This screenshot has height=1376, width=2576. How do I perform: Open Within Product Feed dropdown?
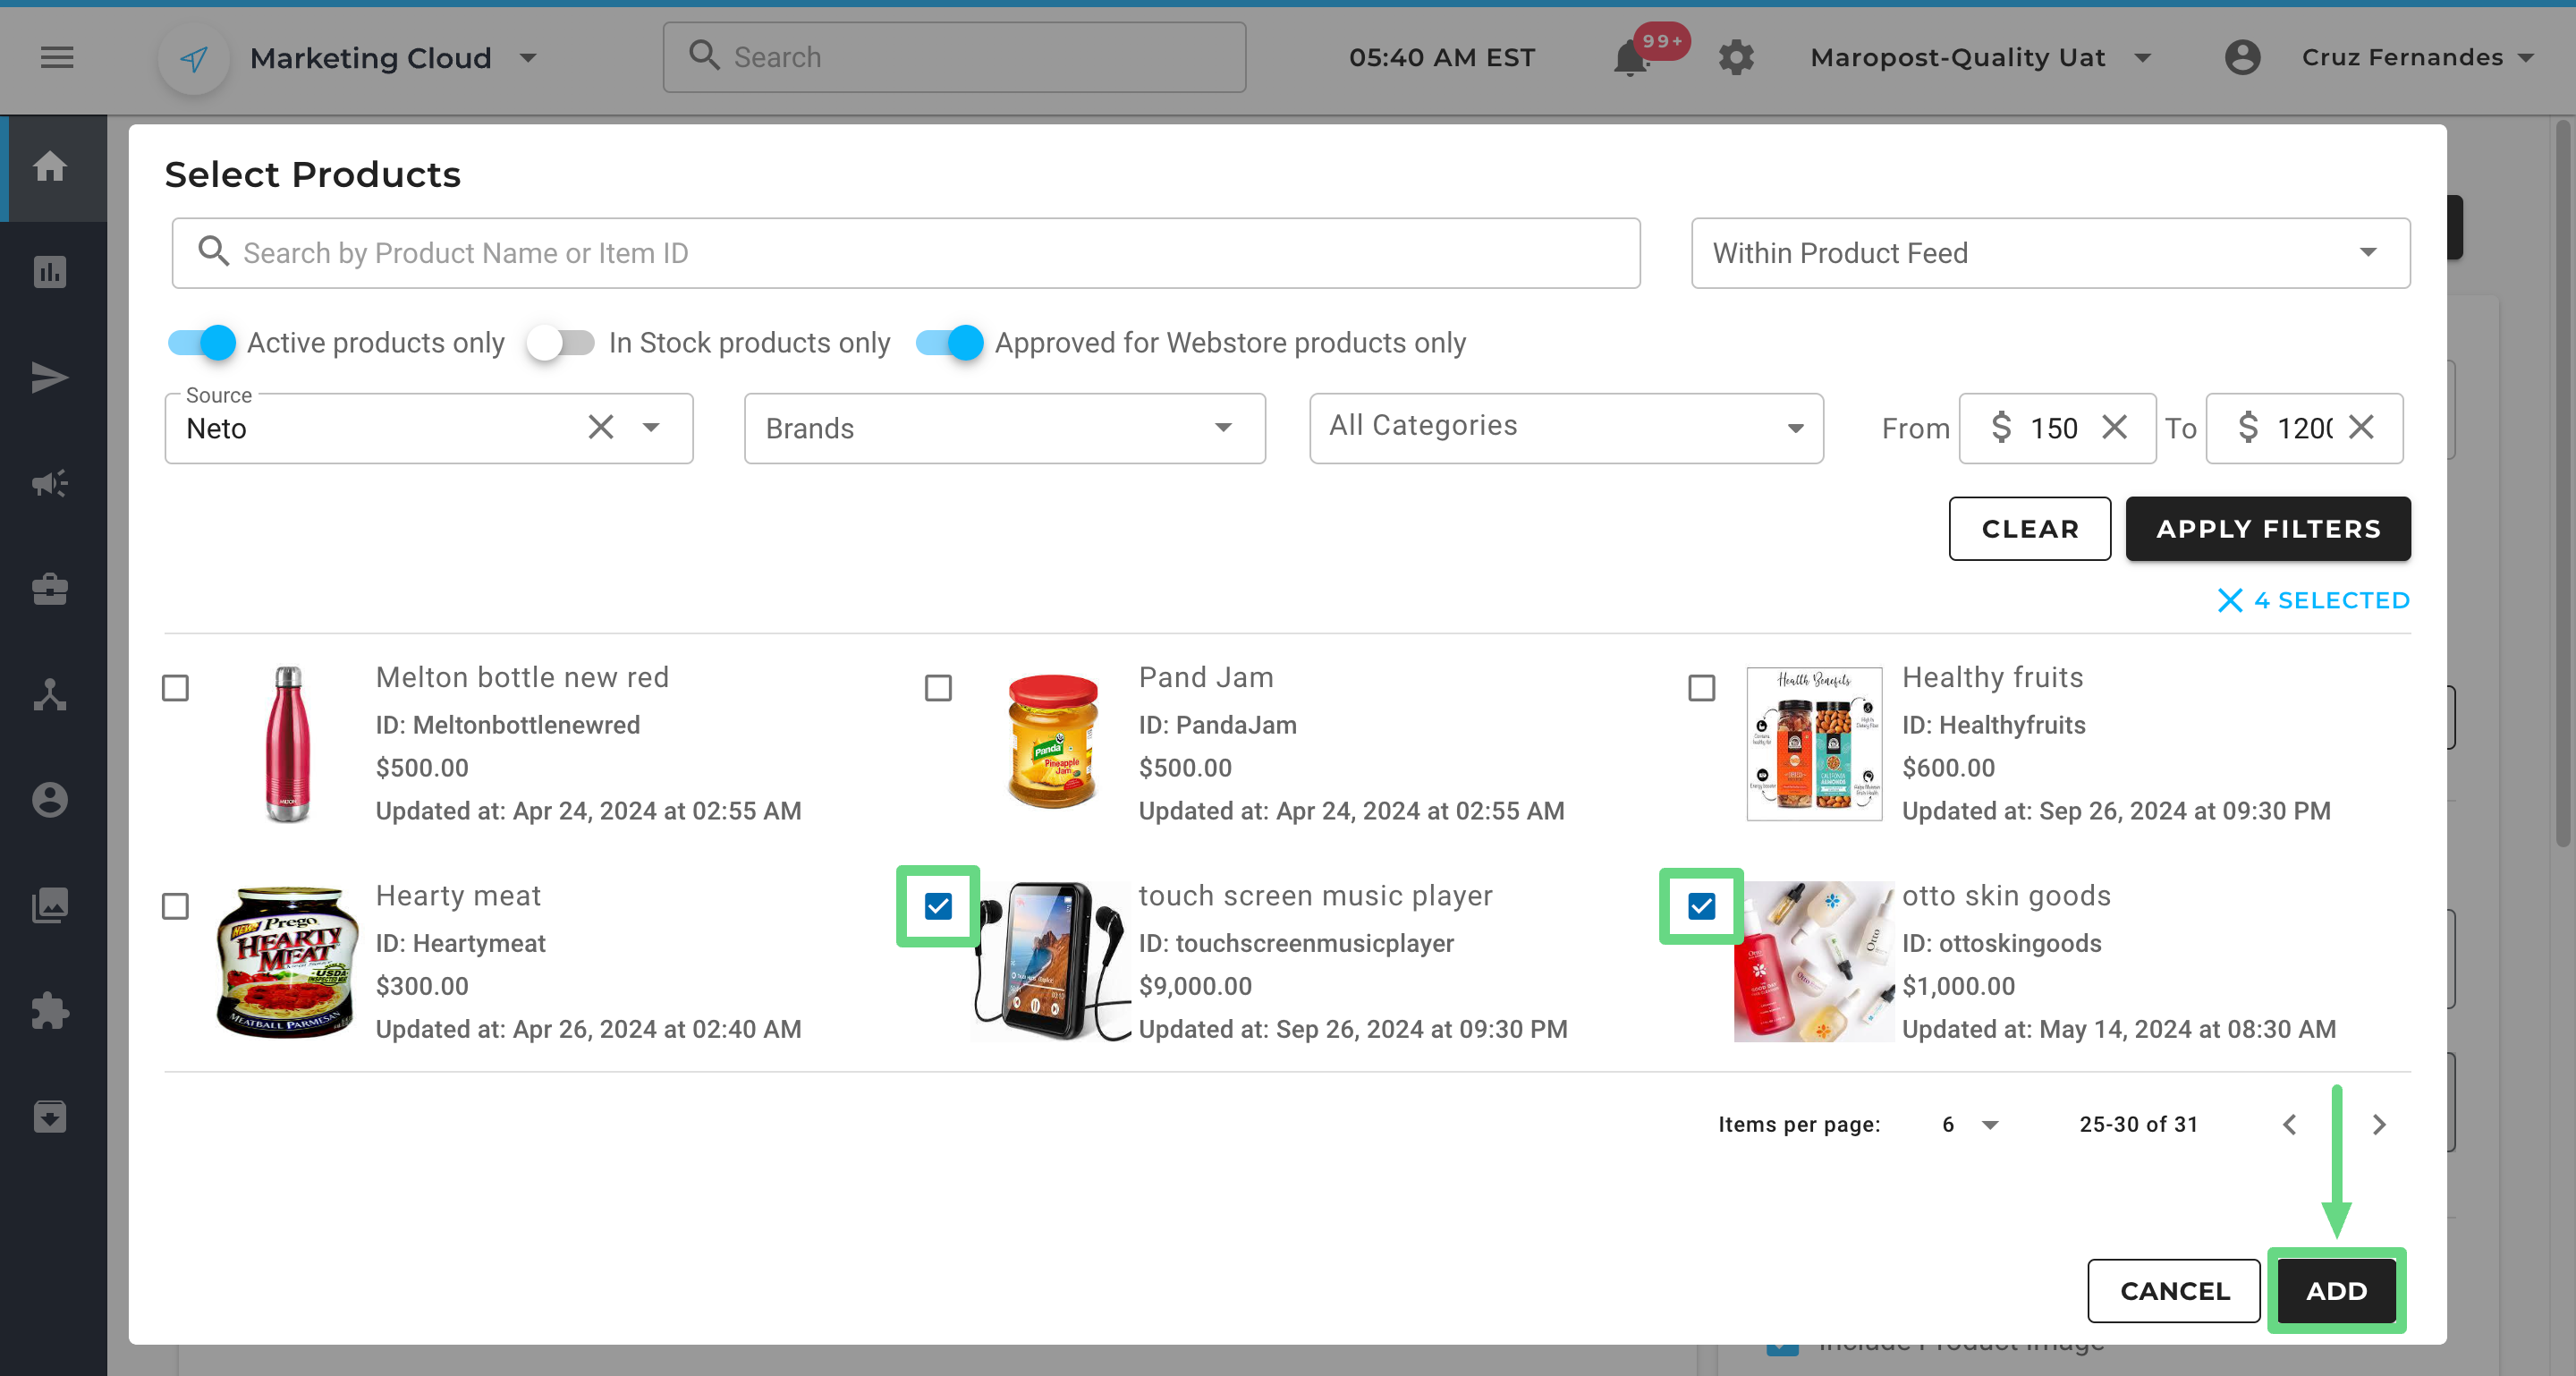(x=2050, y=253)
